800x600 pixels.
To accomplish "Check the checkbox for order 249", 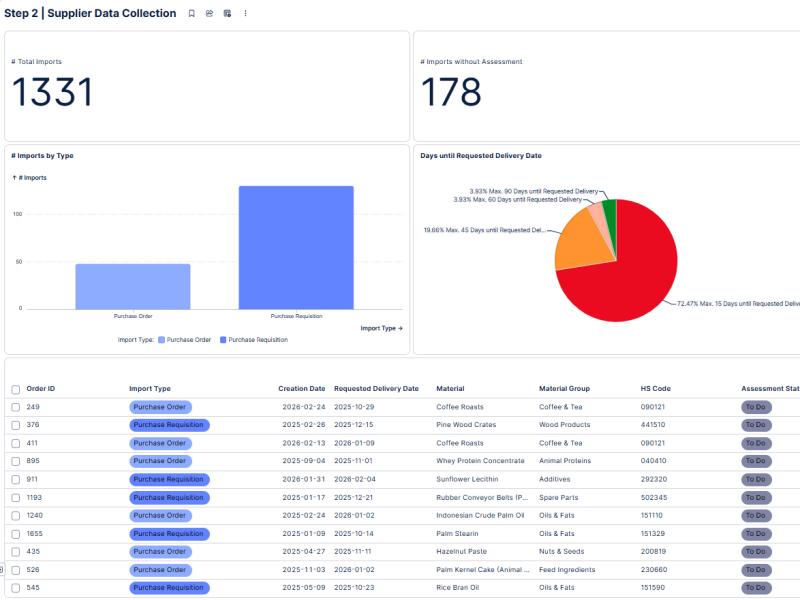I will [x=15, y=407].
